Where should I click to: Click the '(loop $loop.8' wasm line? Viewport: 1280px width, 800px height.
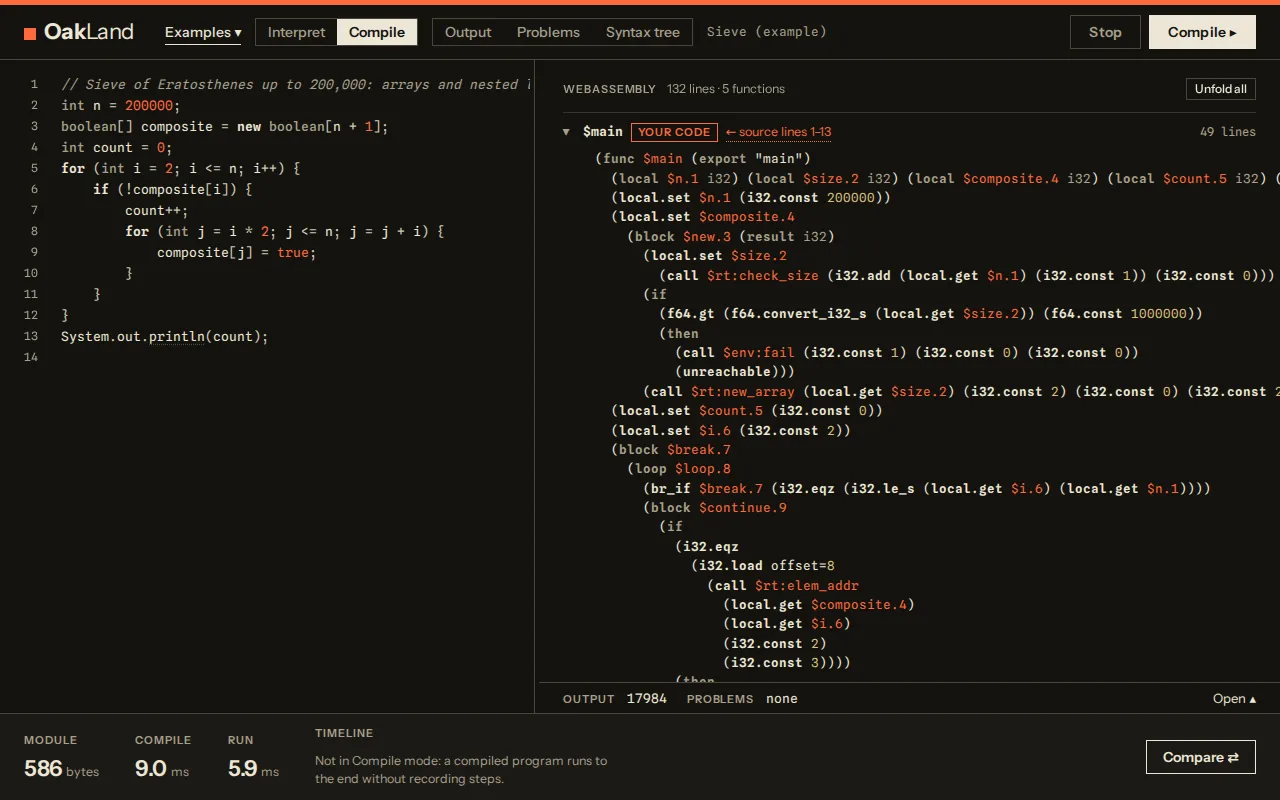pyautogui.click(x=679, y=468)
